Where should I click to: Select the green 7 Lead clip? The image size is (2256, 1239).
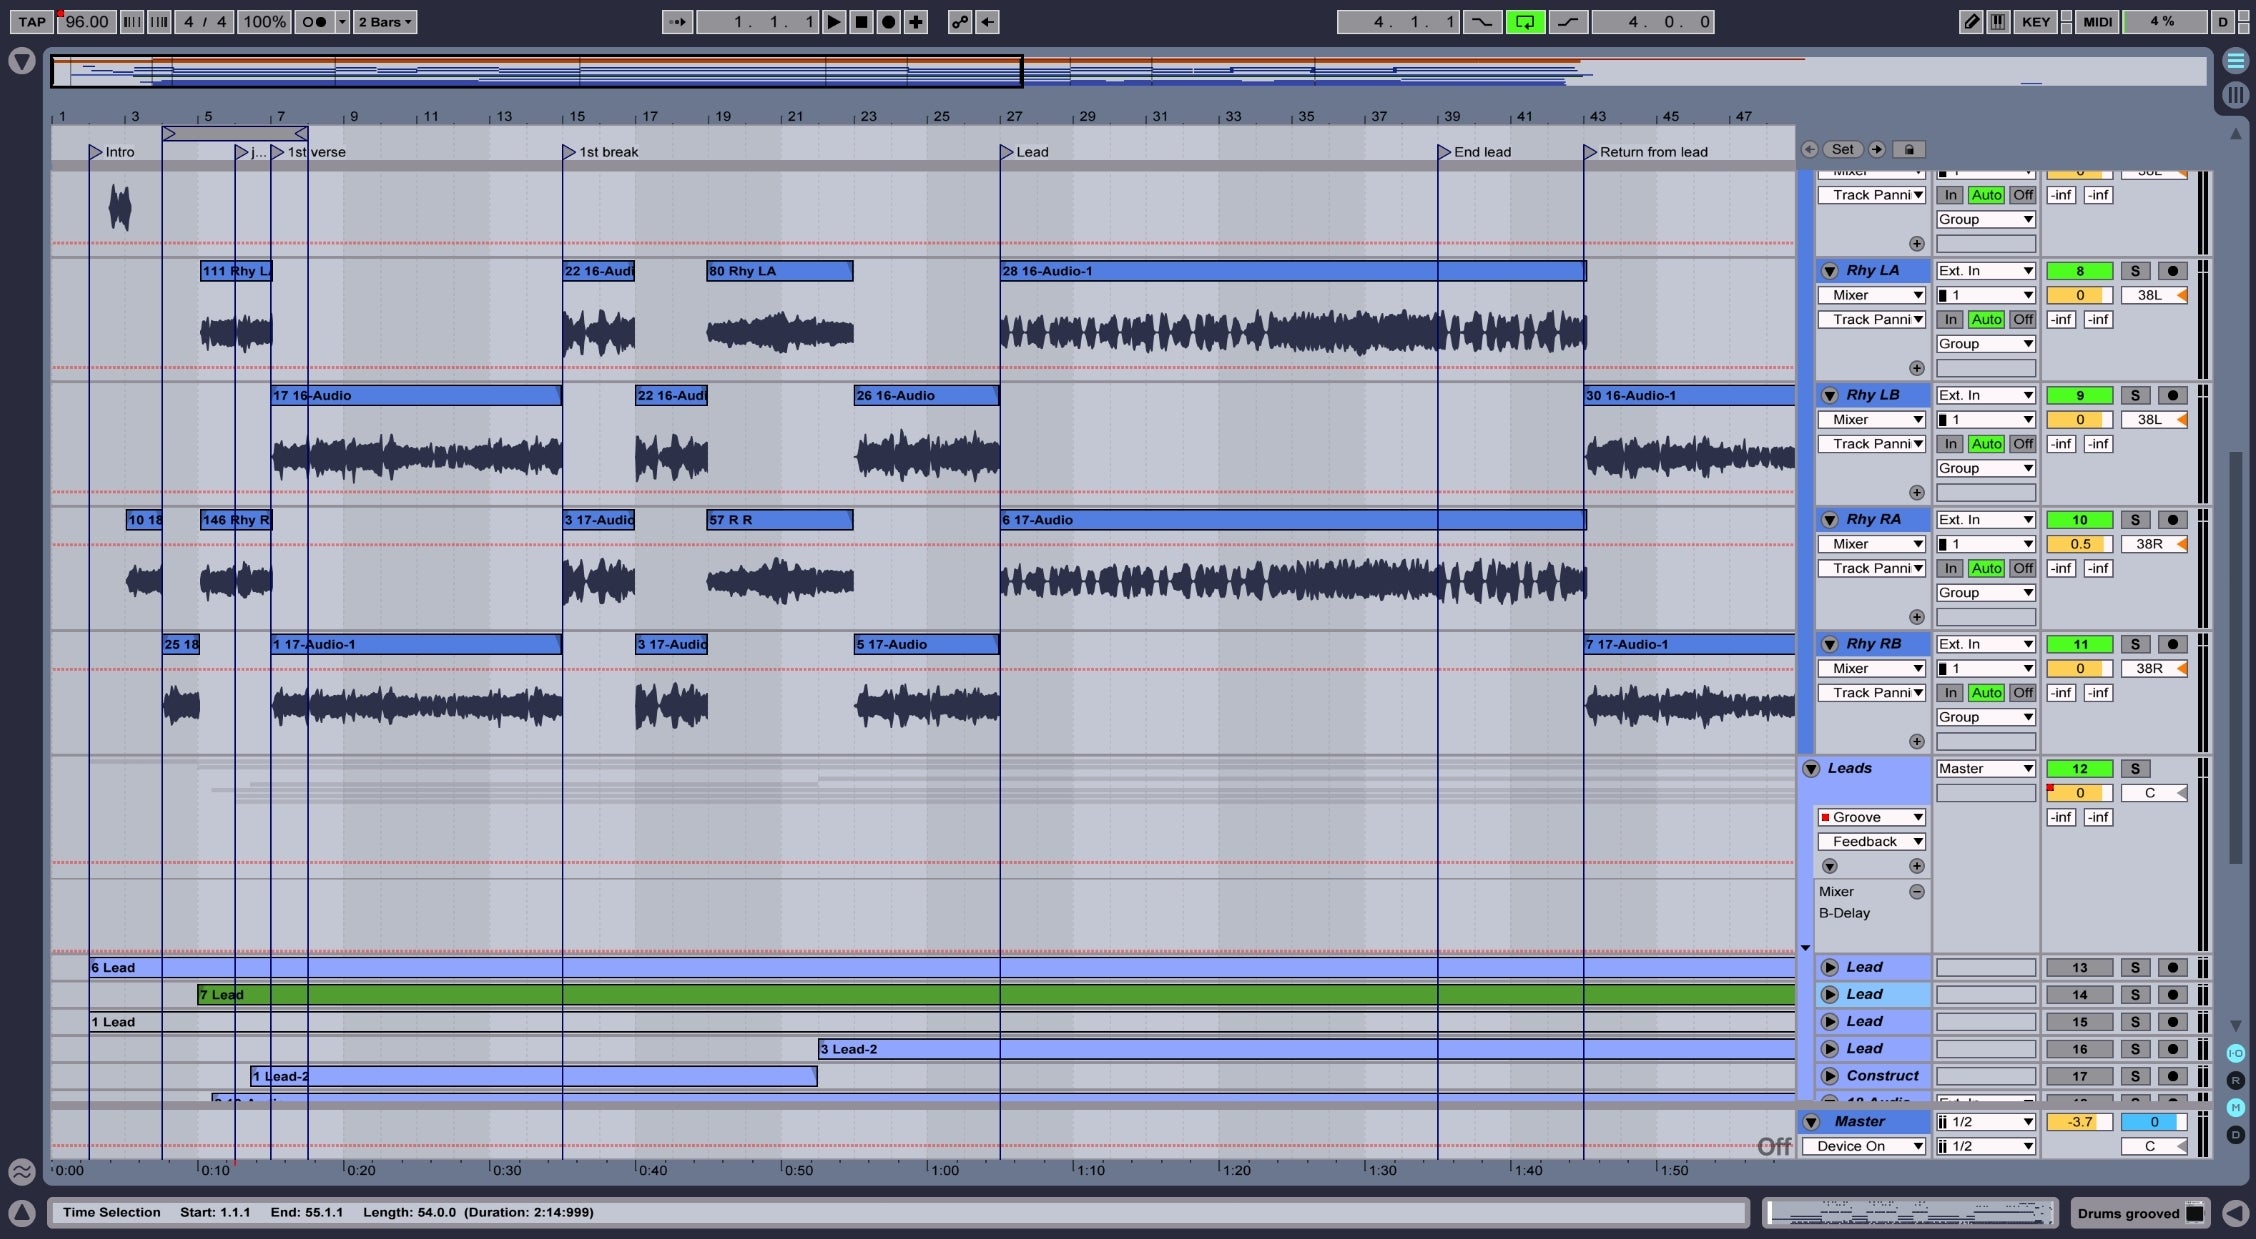(996, 995)
